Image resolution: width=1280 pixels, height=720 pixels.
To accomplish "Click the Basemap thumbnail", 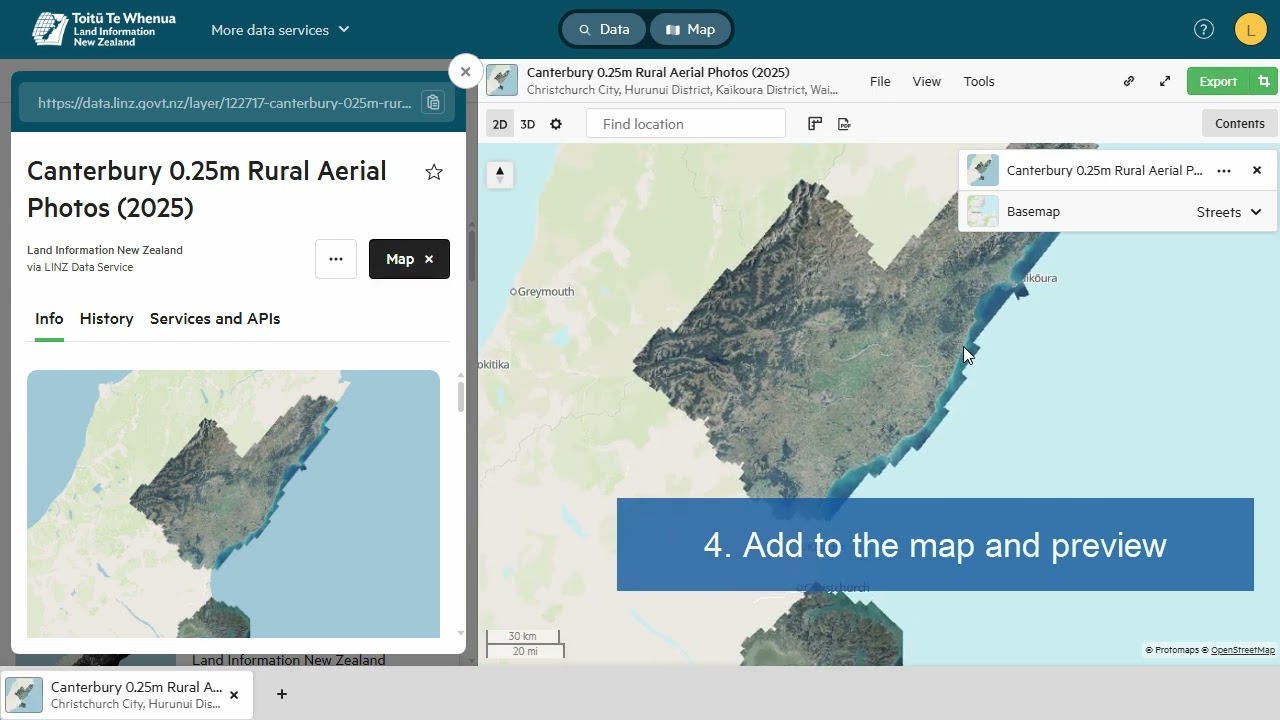I will [x=983, y=211].
